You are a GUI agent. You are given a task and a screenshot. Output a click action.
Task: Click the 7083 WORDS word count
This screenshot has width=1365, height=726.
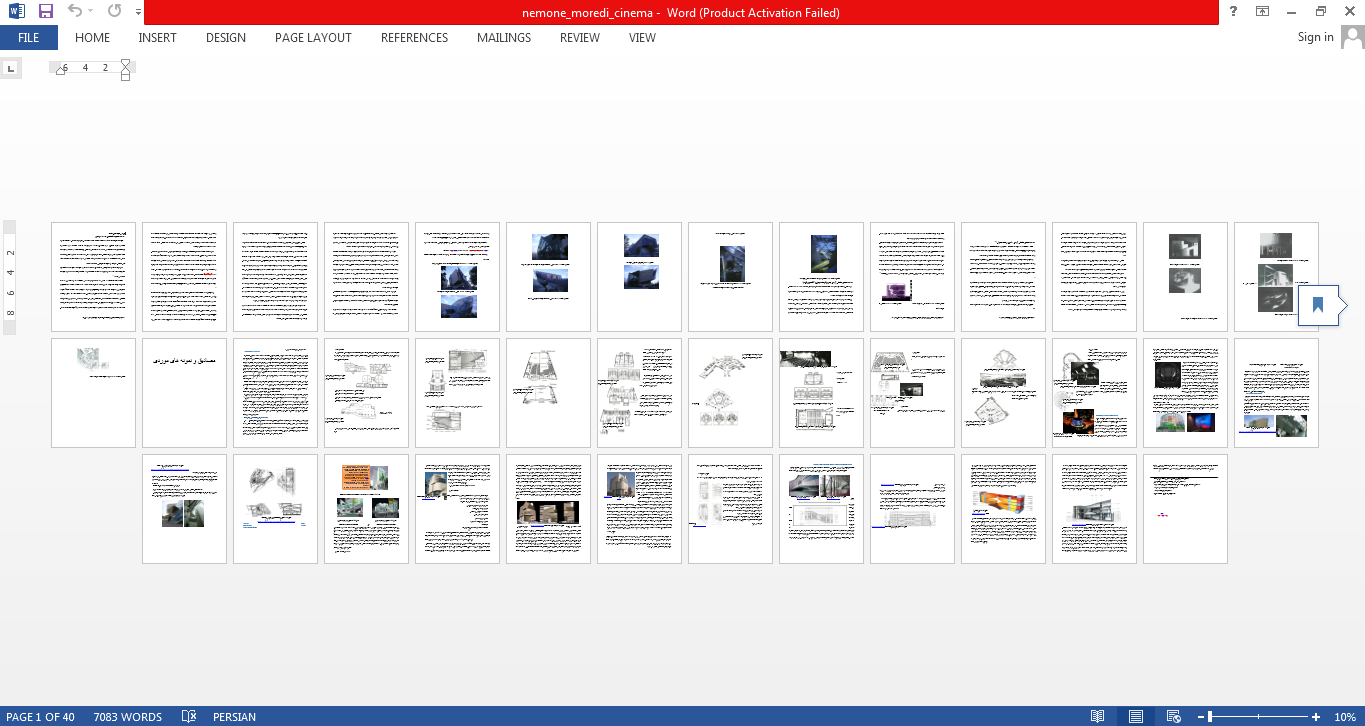click(x=127, y=717)
